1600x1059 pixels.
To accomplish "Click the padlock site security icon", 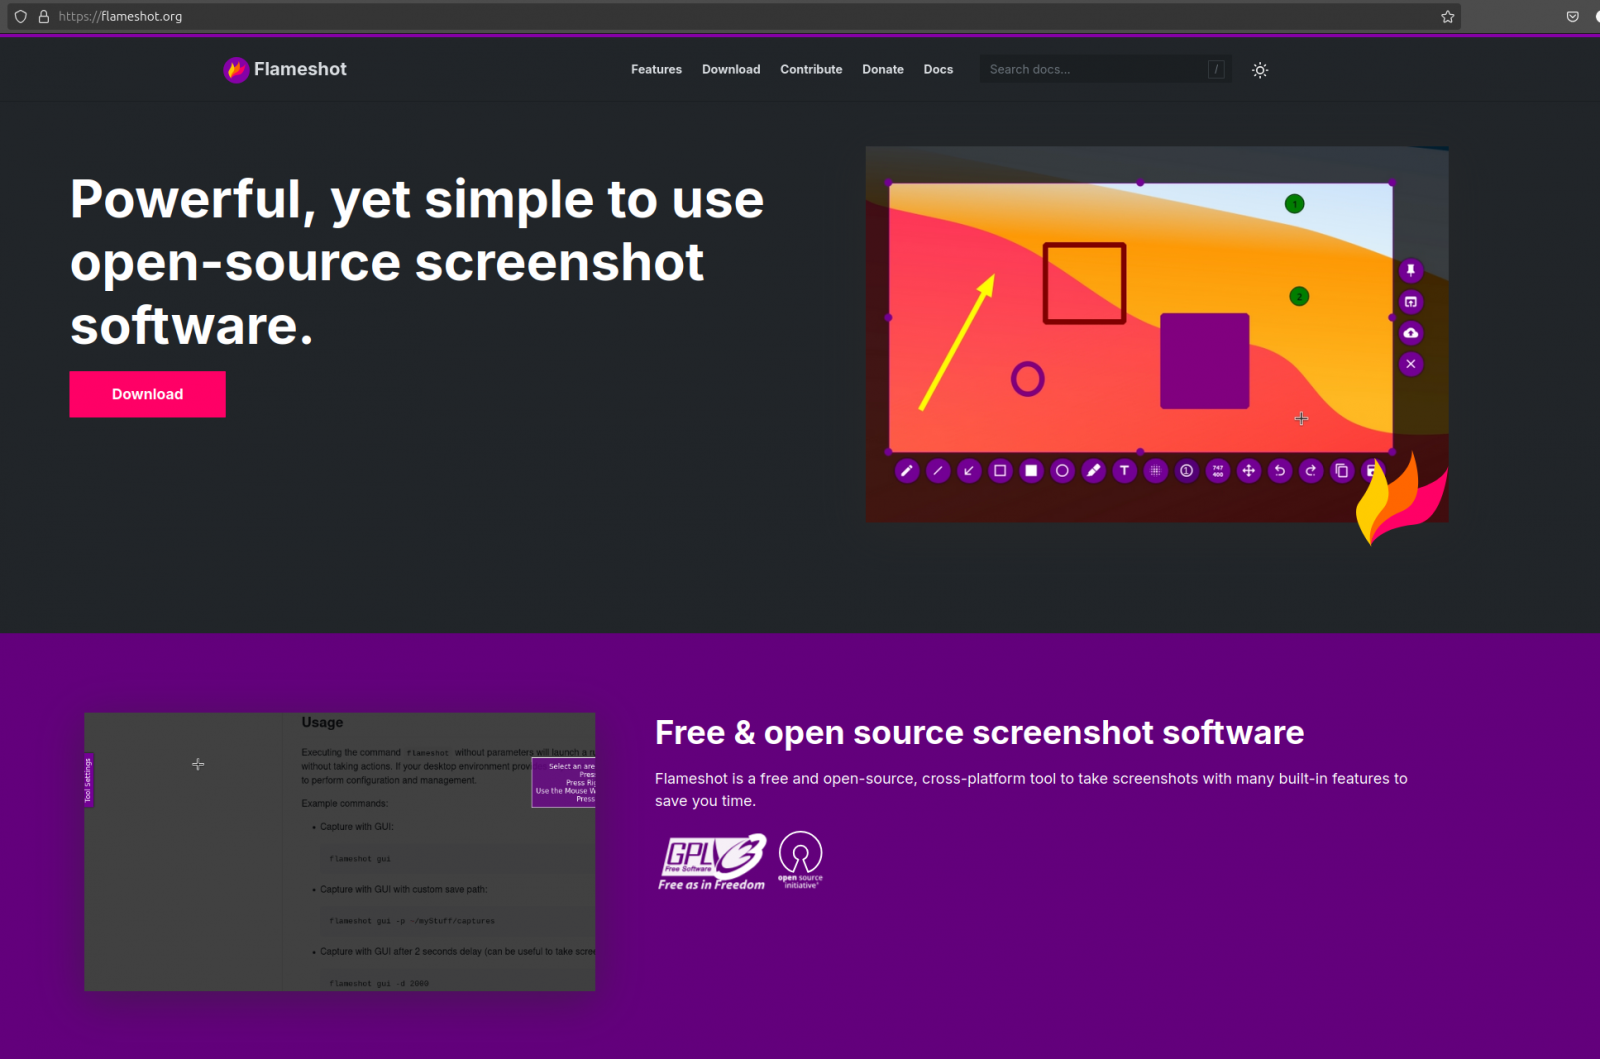I will tap(44, 16).
